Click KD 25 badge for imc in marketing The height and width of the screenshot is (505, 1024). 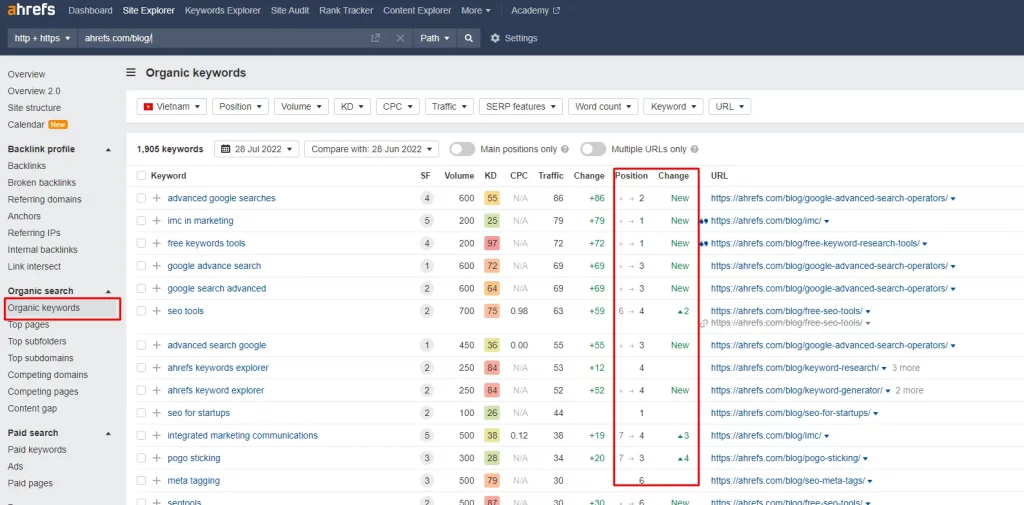coord(492,221)
